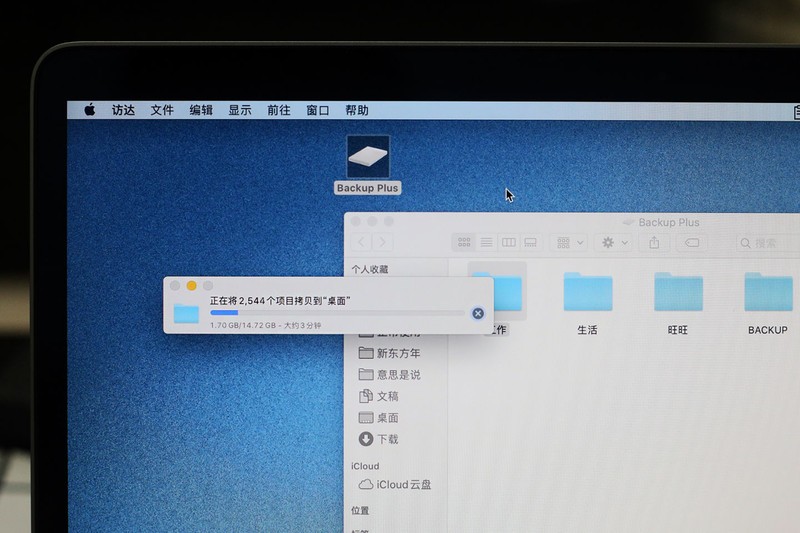The width and height of the screenshot is (800, 533).
Task: Open iCloud 云盘 in the sidebar
Action: [395, 485]
